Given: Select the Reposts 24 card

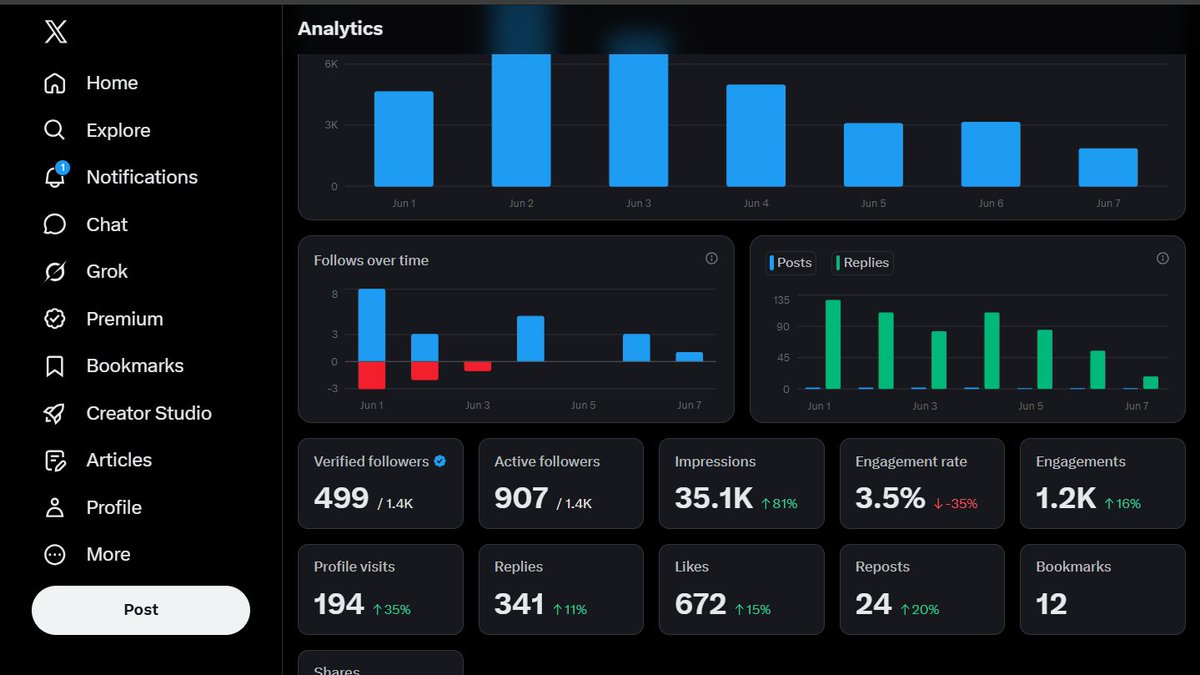Looking at the screenshot, I should 922,589.
